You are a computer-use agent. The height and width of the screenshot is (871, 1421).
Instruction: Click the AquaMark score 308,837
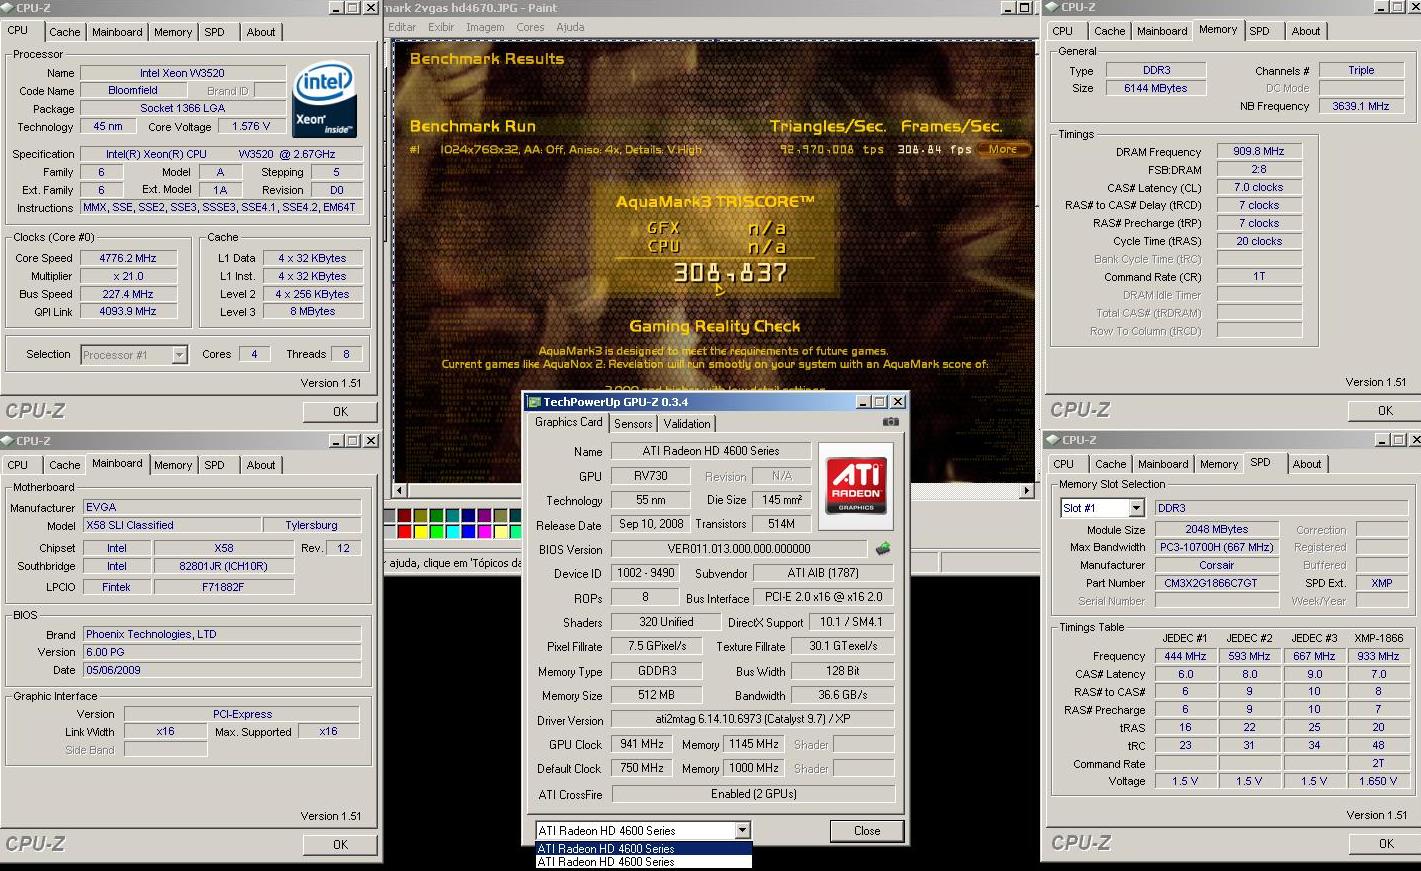730,273
